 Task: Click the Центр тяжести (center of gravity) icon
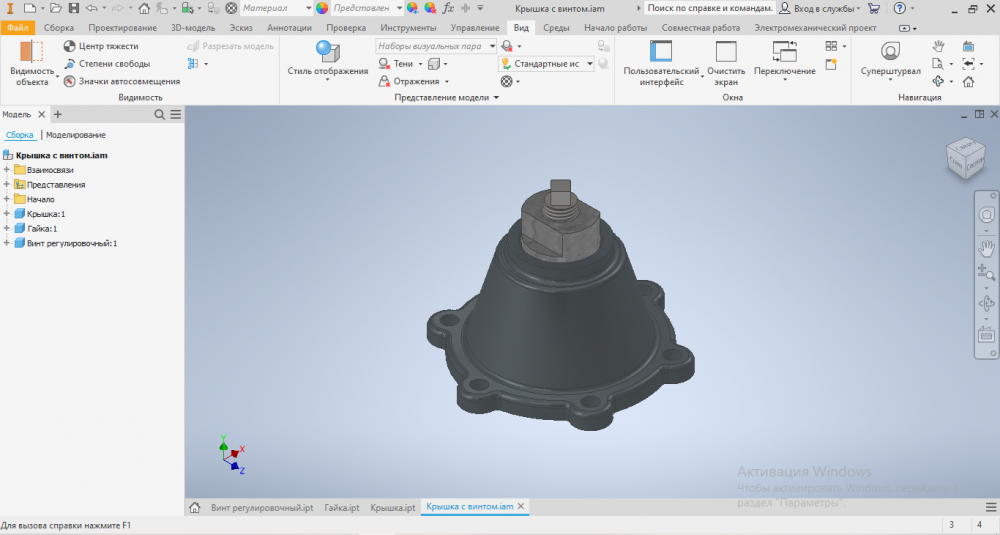[69, 46]
